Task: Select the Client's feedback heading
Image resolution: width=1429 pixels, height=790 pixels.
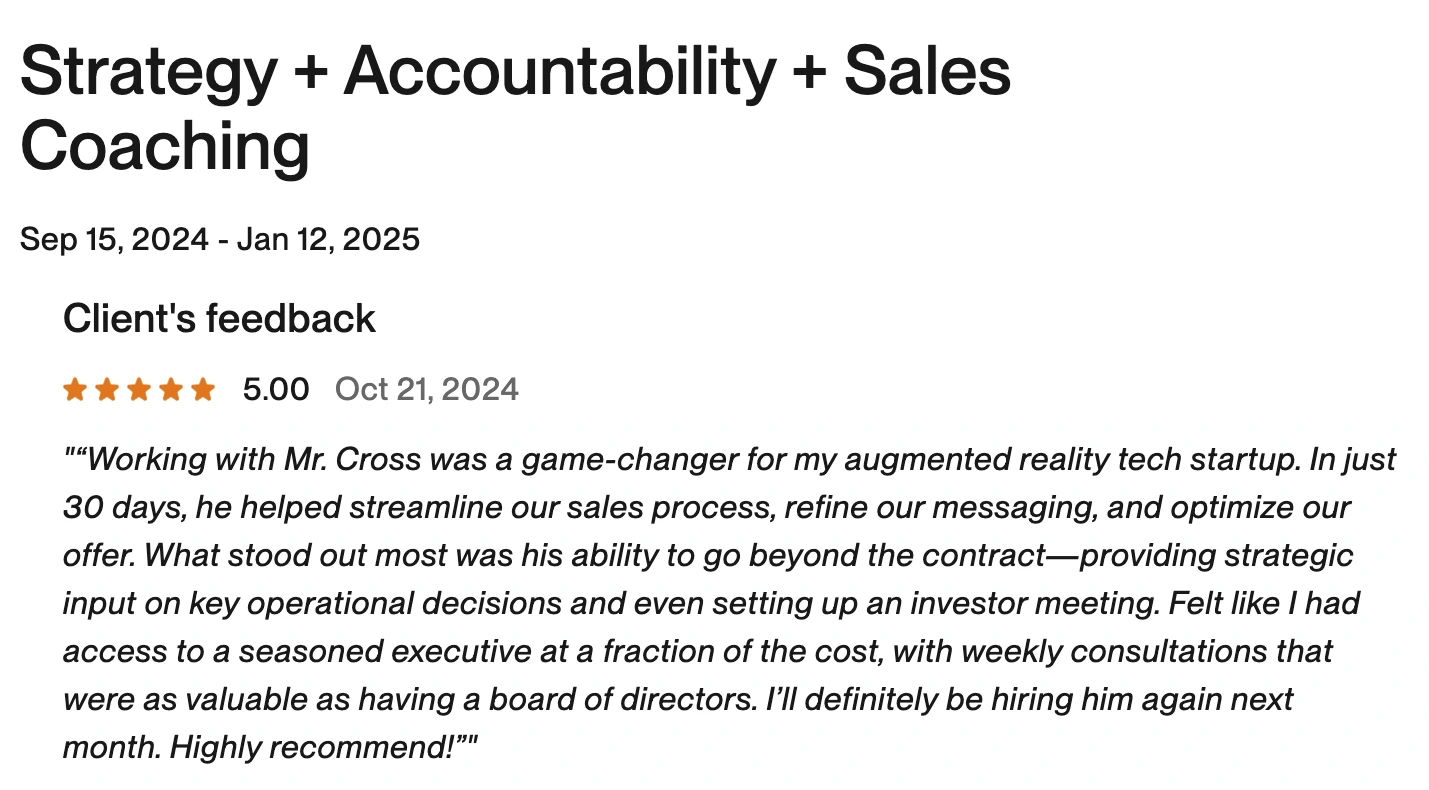Action: [x=219, y=319]
